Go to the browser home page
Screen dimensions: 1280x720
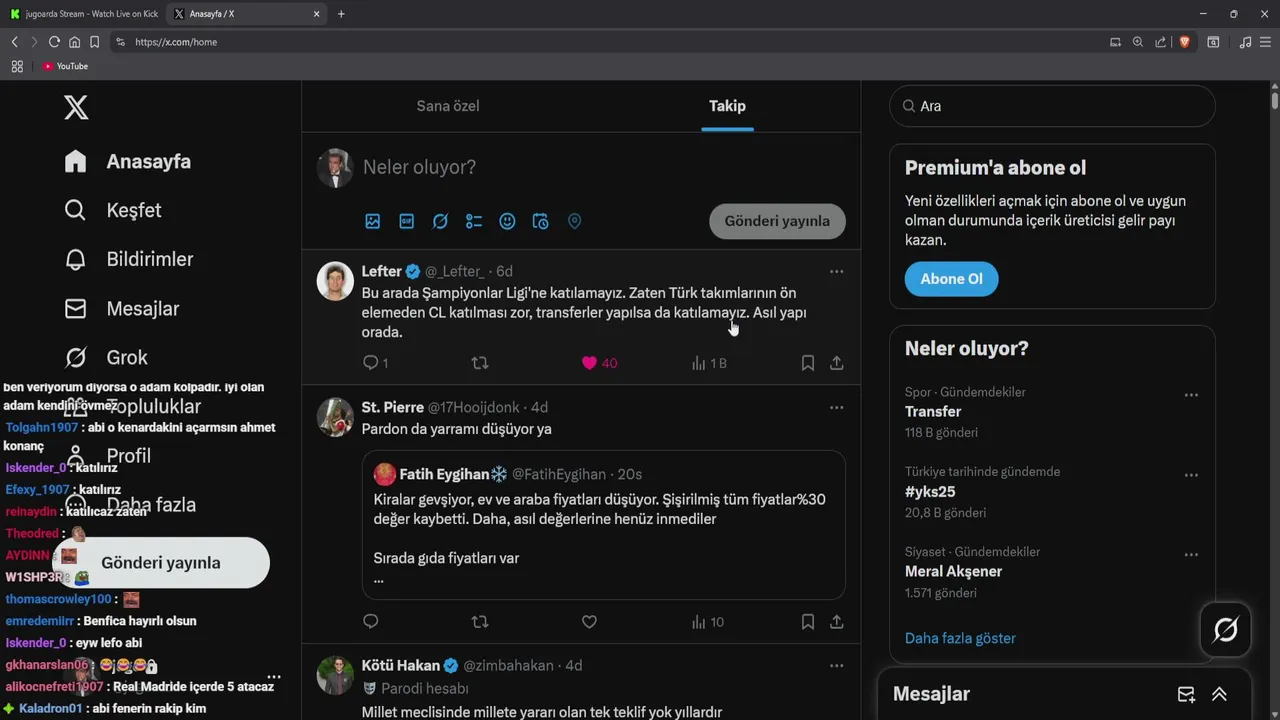pyautogui.click(x=74, y=42)
